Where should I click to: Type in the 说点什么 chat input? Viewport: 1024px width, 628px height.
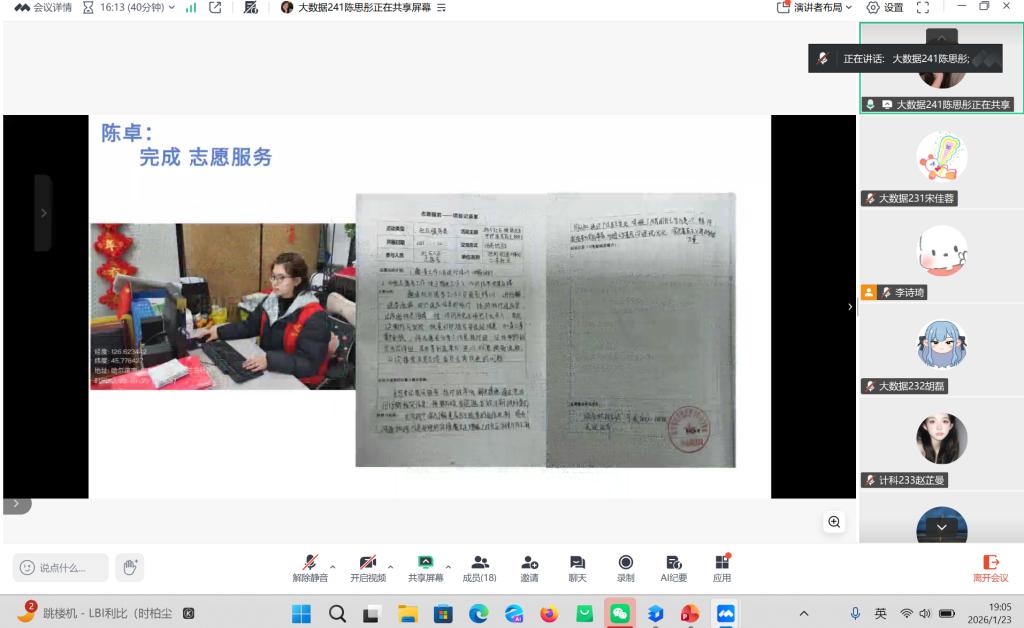coord(62,567)
